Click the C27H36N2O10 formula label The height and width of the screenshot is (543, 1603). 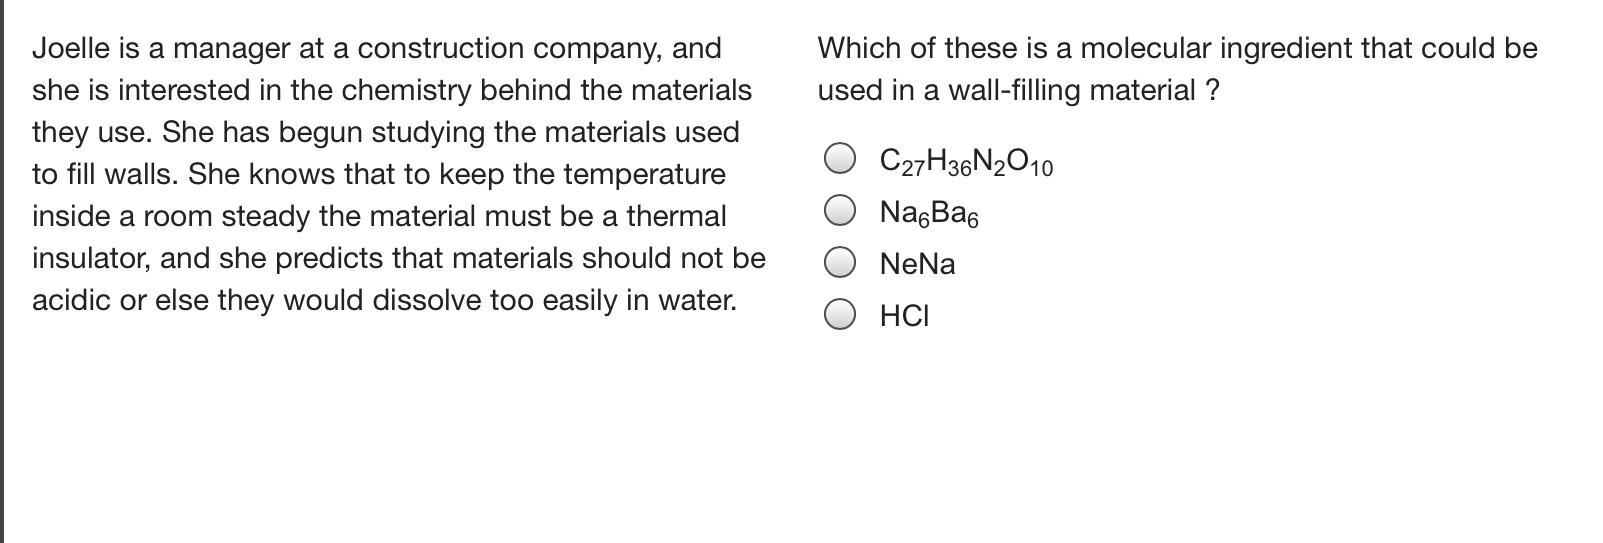966,161
